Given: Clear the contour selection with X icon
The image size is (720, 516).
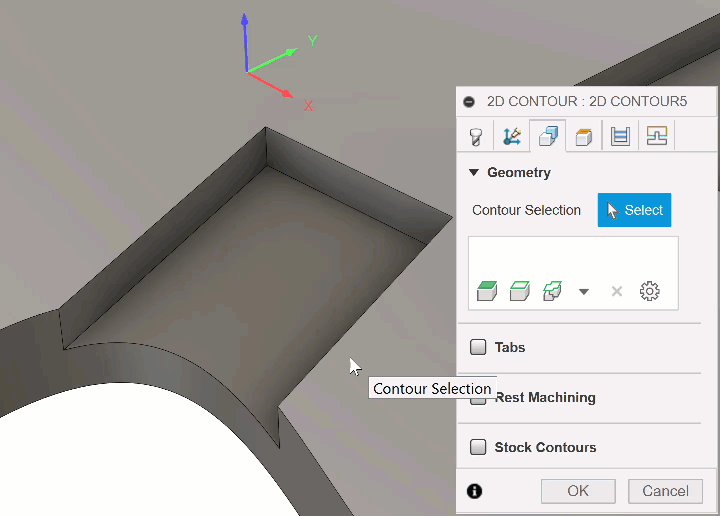Looking at the screenshot, I should pos(617,291).
